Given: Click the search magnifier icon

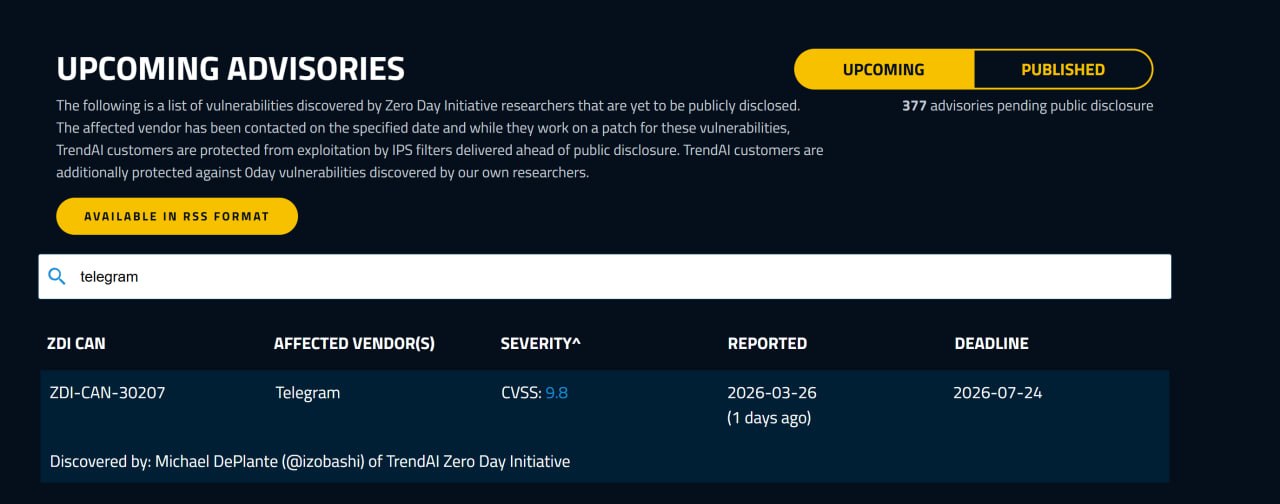Looking at the screenshot, I should coord(57,277).
